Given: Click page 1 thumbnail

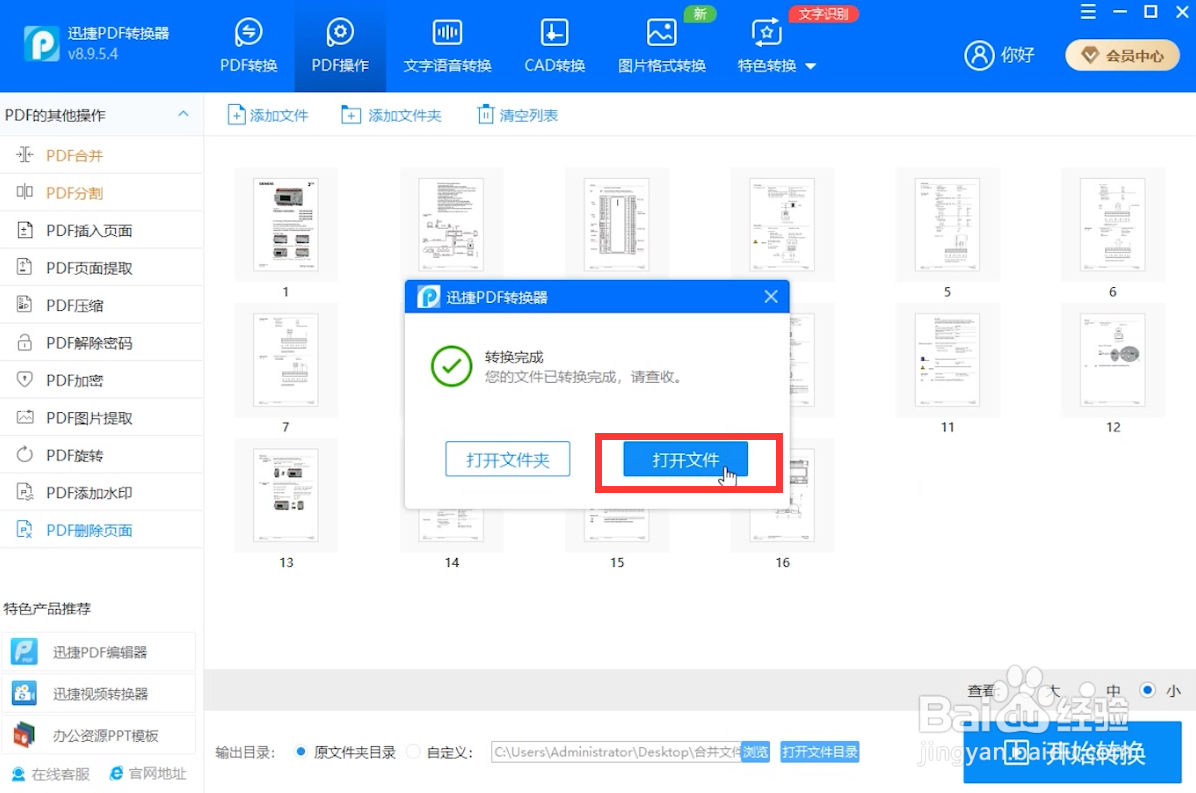Looking at the screenshot, I should [x=286, y=224].
